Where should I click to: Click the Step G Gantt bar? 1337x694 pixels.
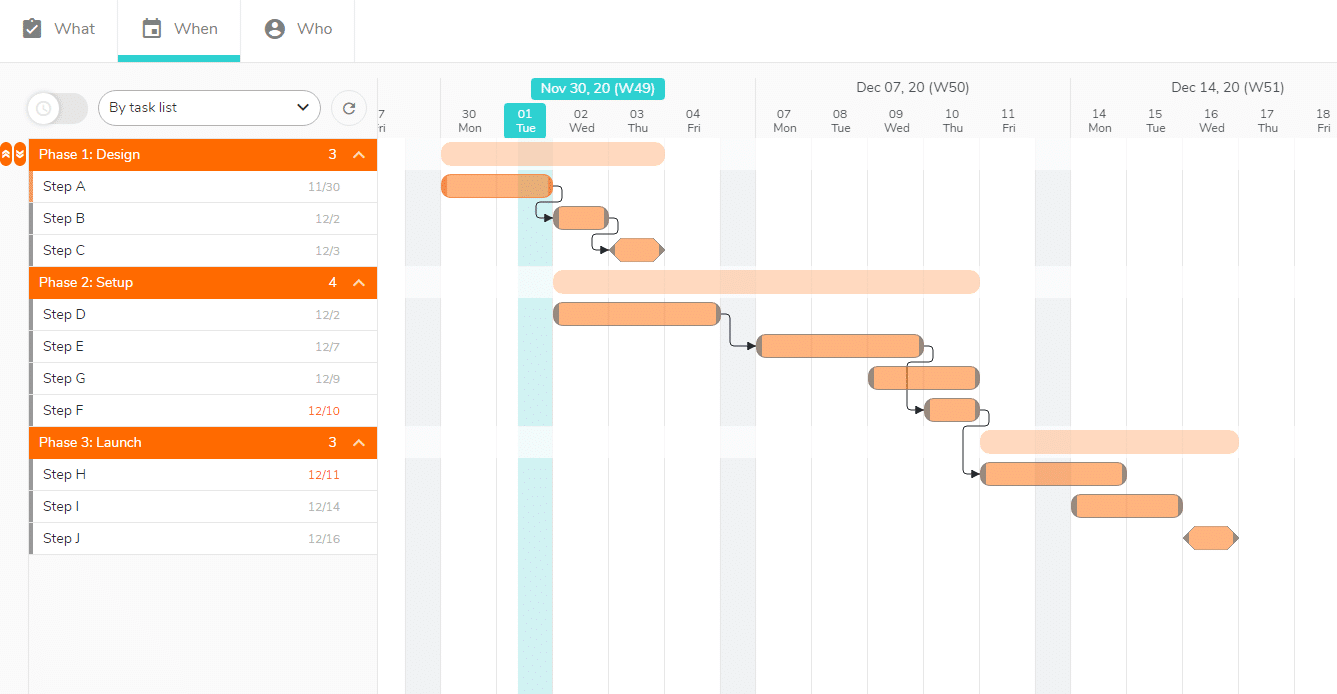[924, 378]
